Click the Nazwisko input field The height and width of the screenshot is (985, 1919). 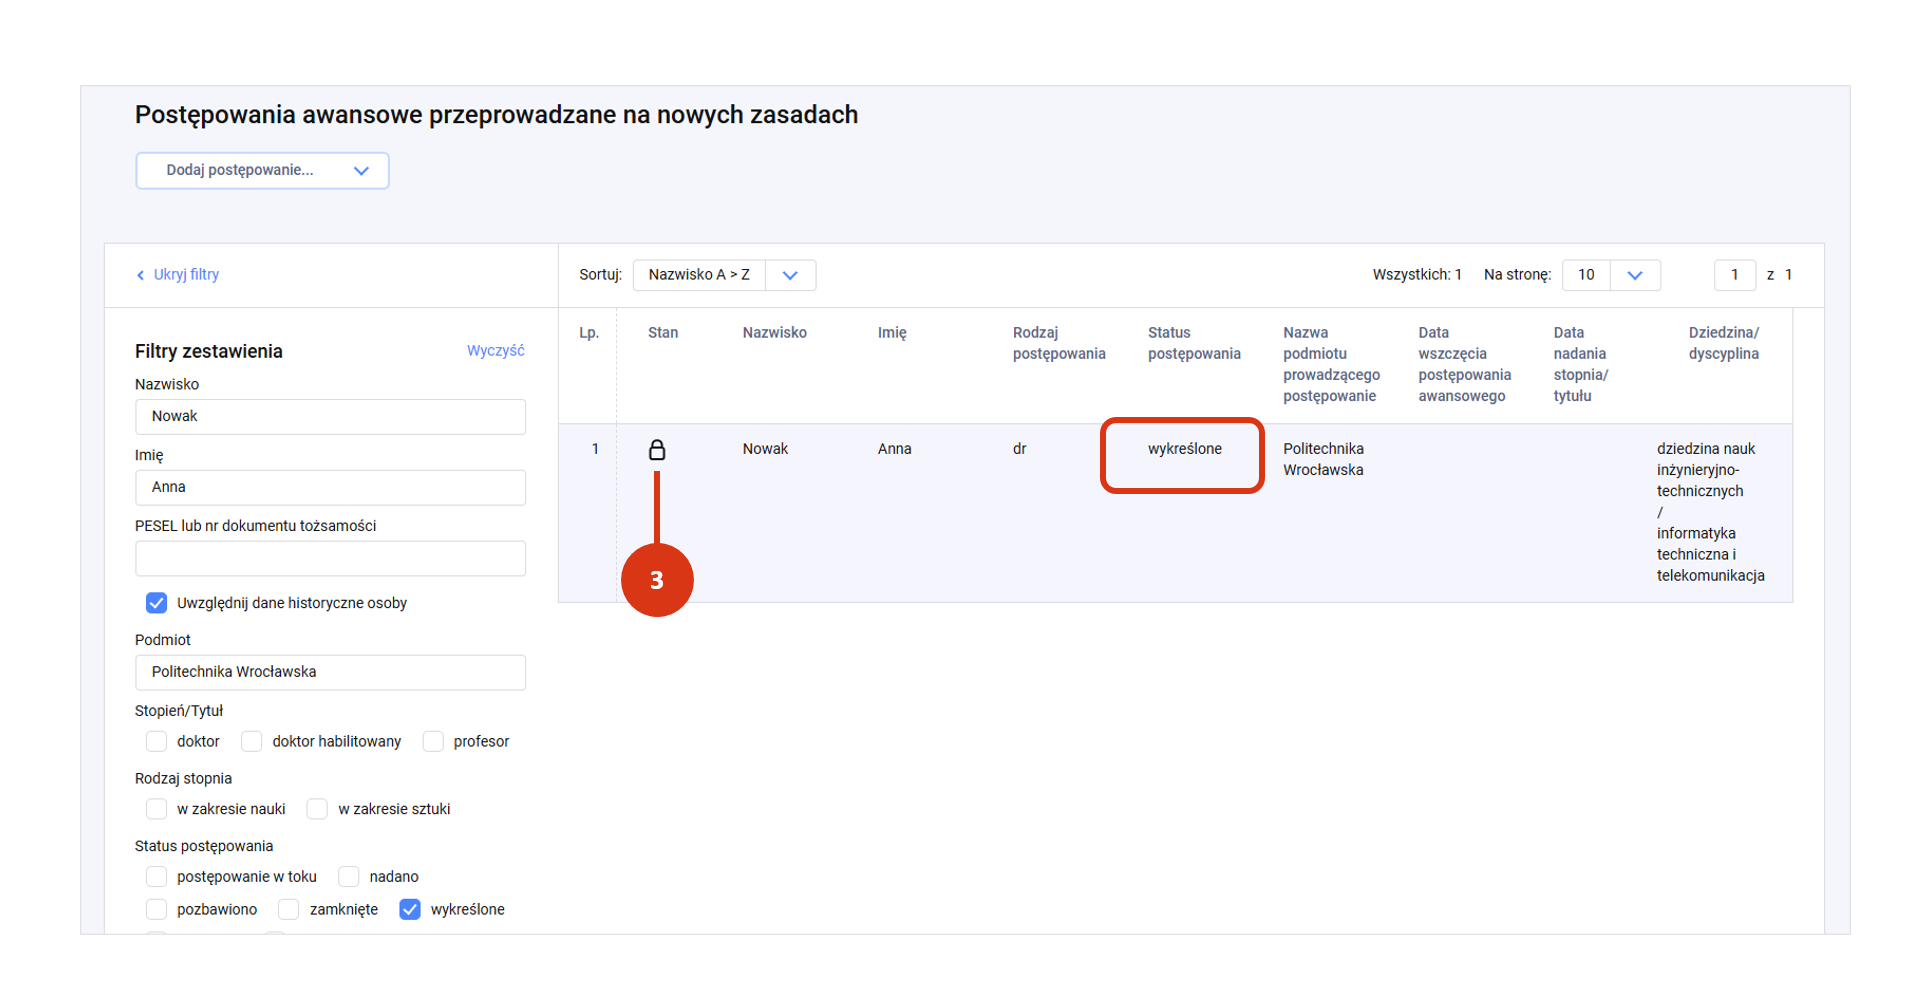(330, 417)
